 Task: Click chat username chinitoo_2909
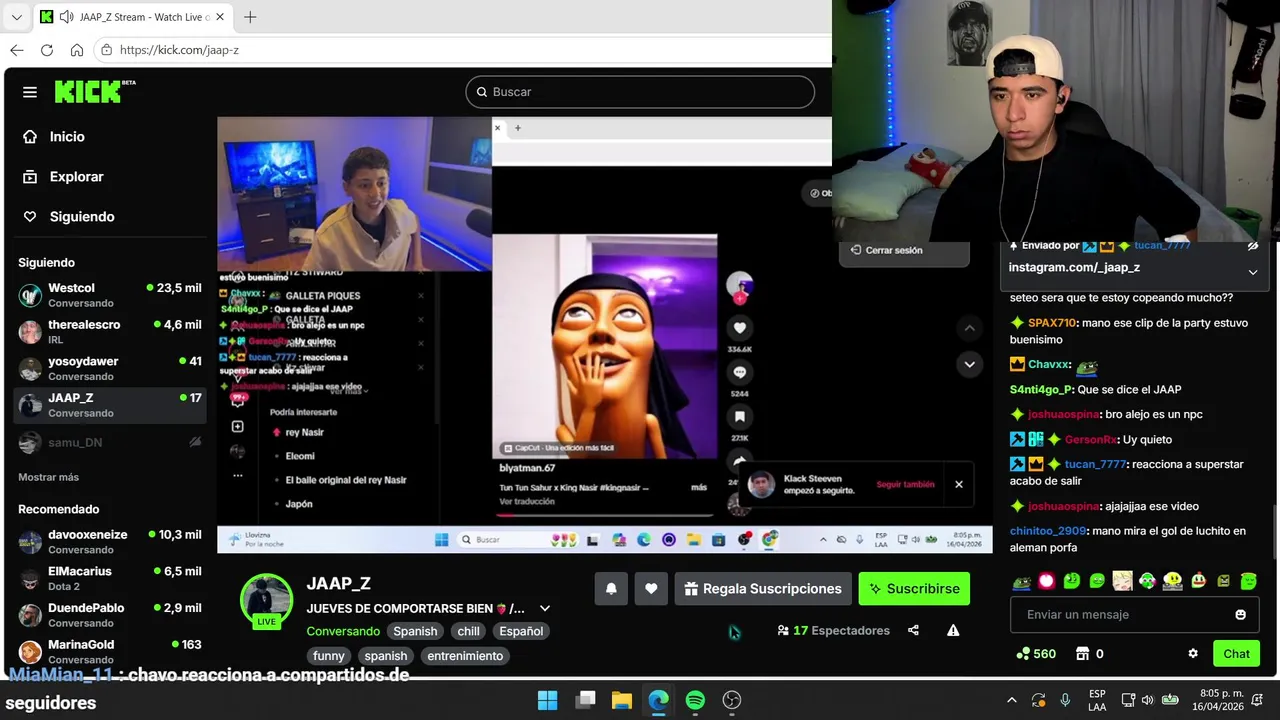[x=1047, y=531]
